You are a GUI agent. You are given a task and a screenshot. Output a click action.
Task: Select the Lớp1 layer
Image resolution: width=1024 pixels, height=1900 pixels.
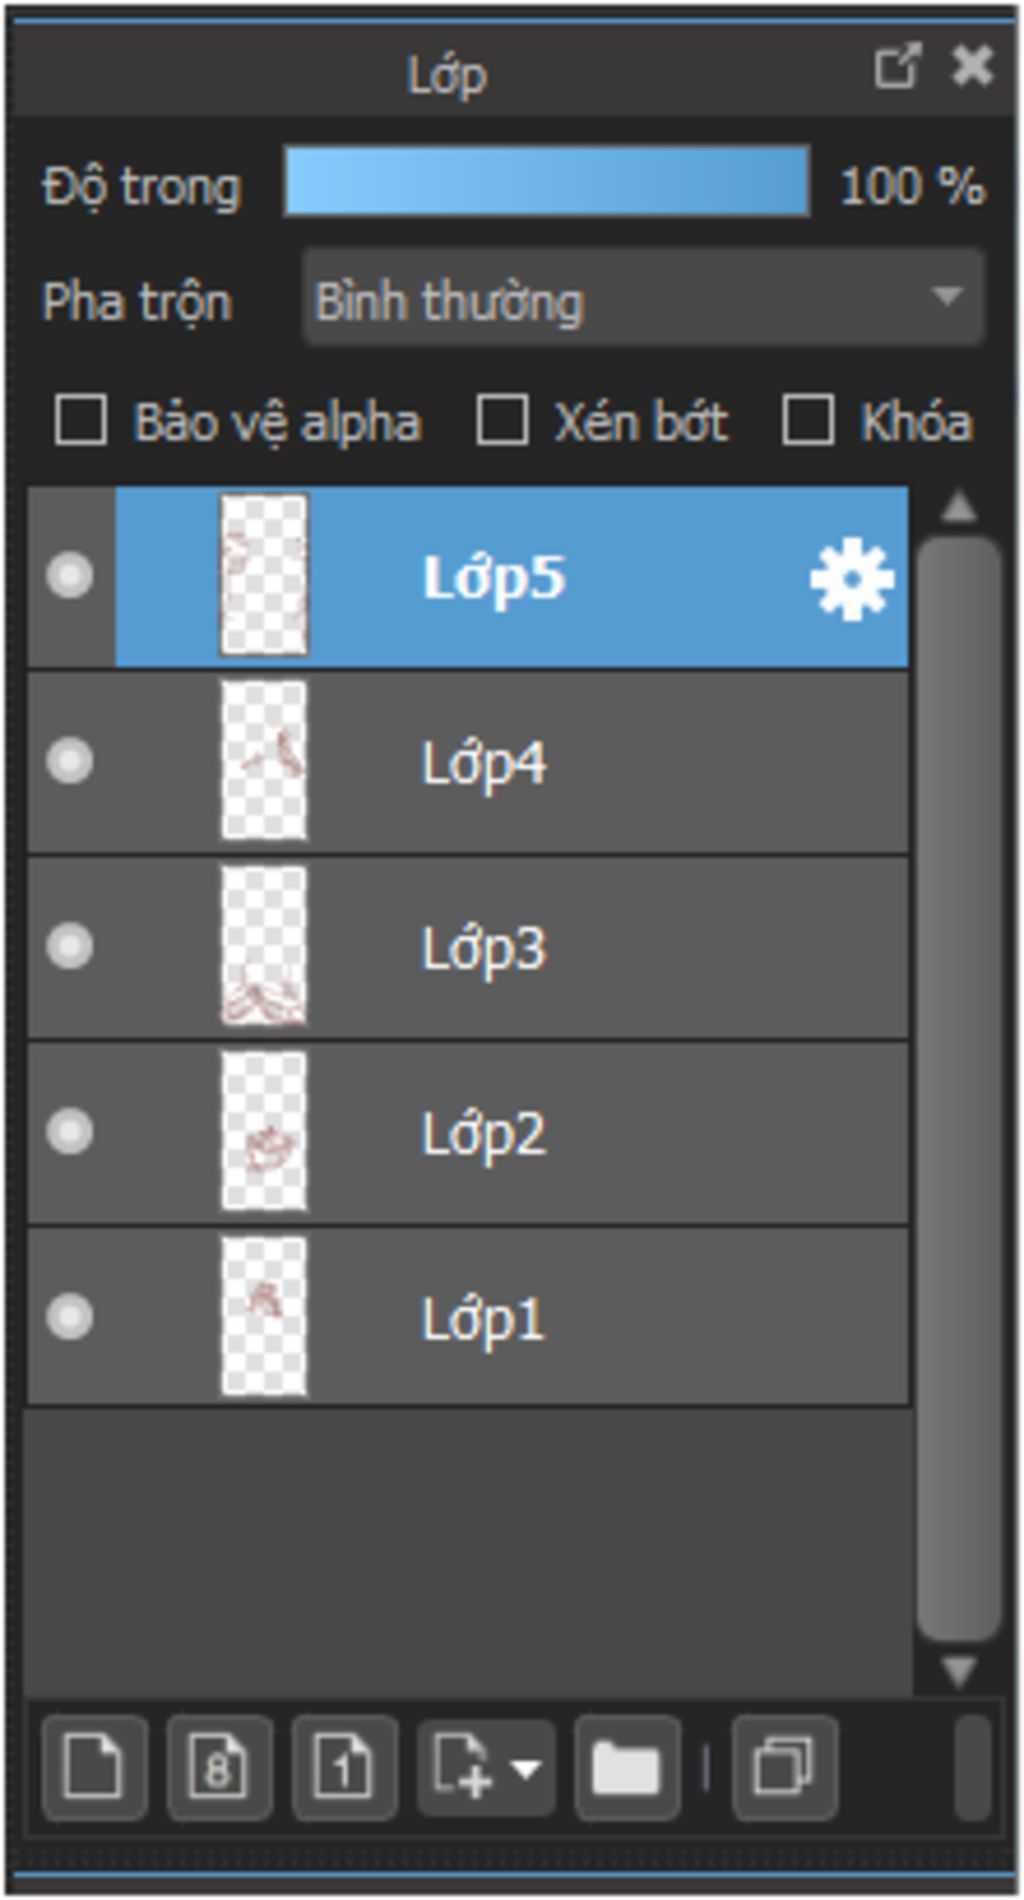468,1317
